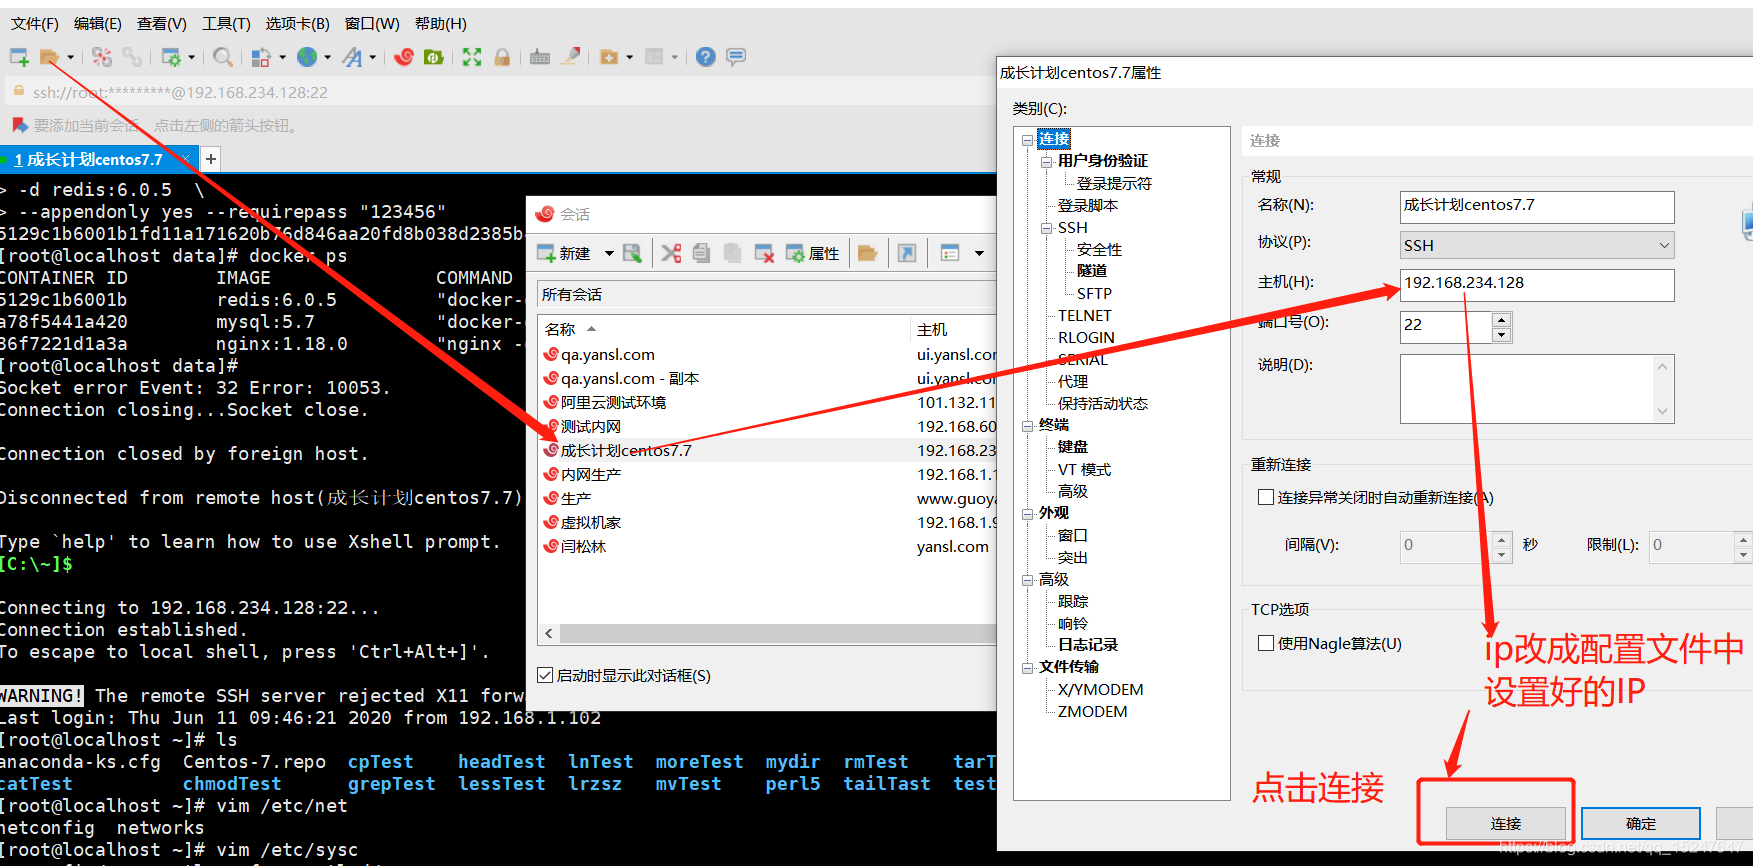Click the session properties gear icon in main toolbar
Image resolution: width=1753 pixels, height=866 pixels.
(171, 57)
